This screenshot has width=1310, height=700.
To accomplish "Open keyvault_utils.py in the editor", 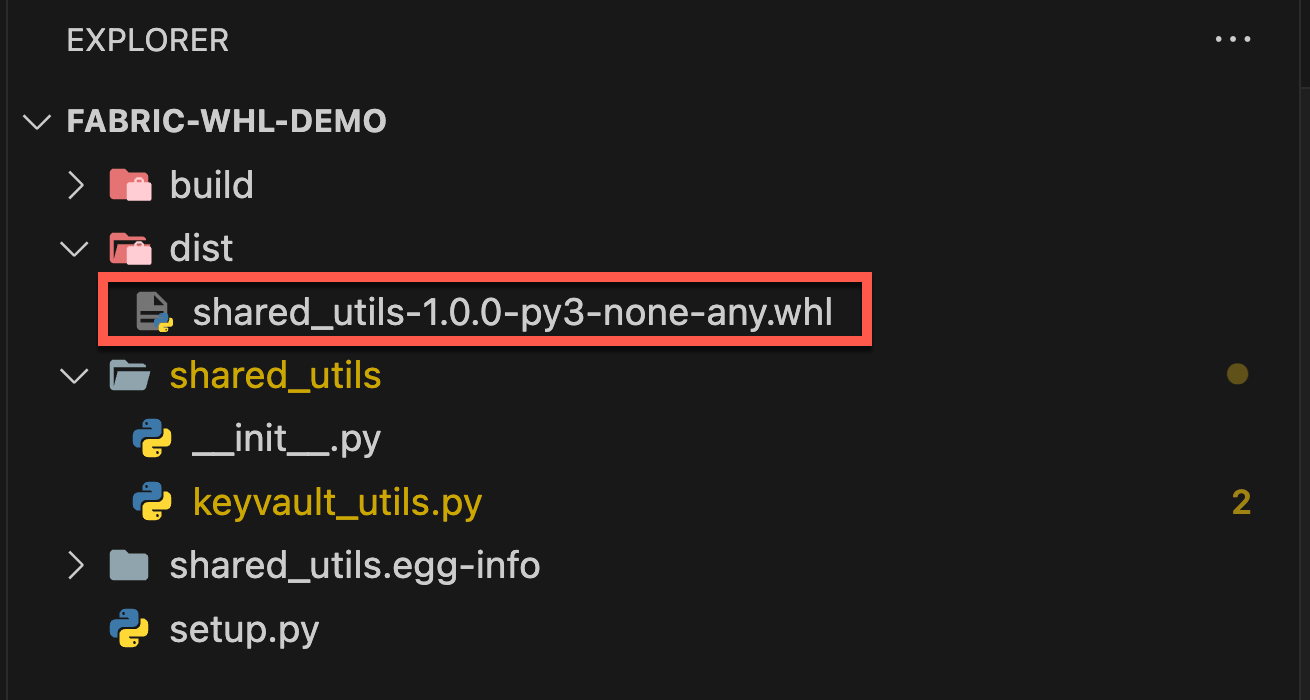I will click(x=337, y=502).
